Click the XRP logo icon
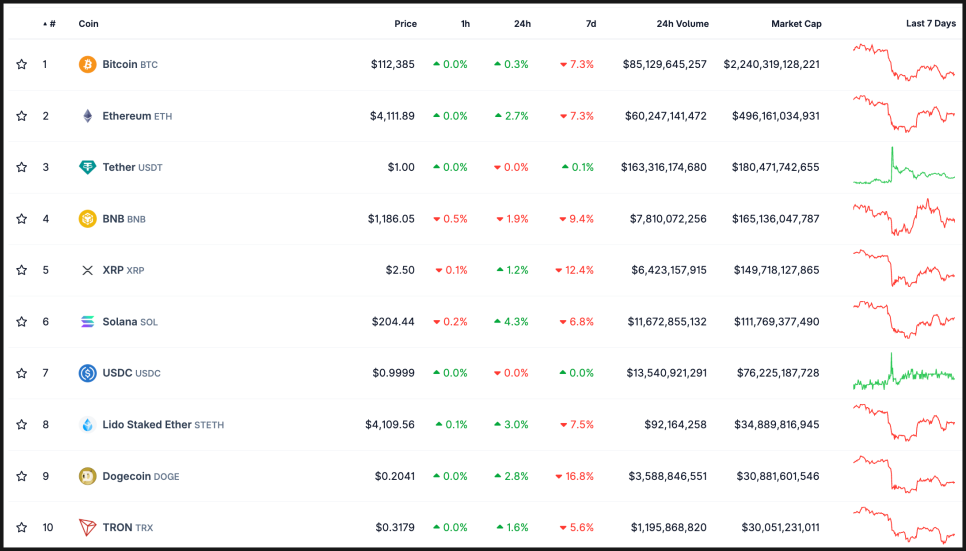 pos(88,270)
